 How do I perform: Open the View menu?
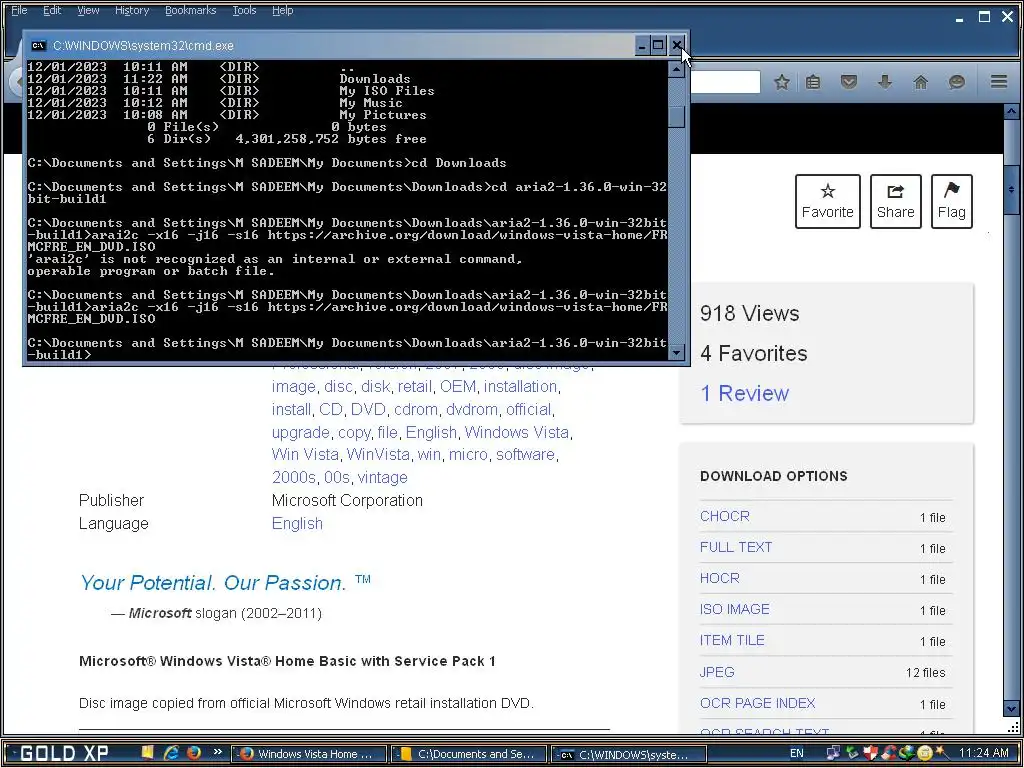click(88, 10)
